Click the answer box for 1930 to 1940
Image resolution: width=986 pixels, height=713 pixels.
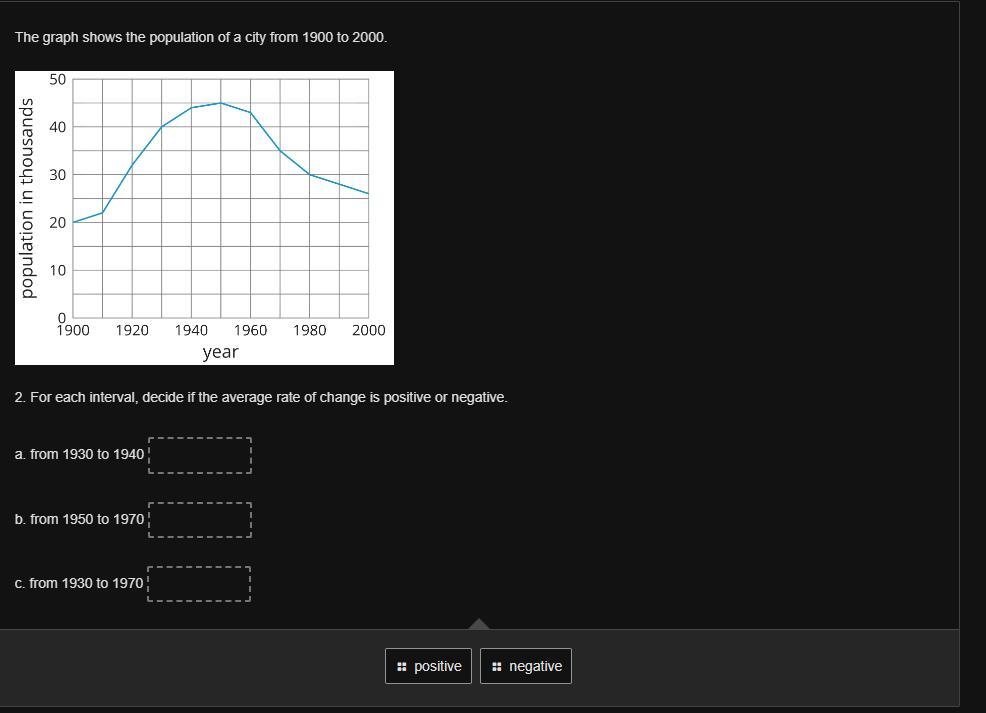pyautogui.click(x=200, y=455)
